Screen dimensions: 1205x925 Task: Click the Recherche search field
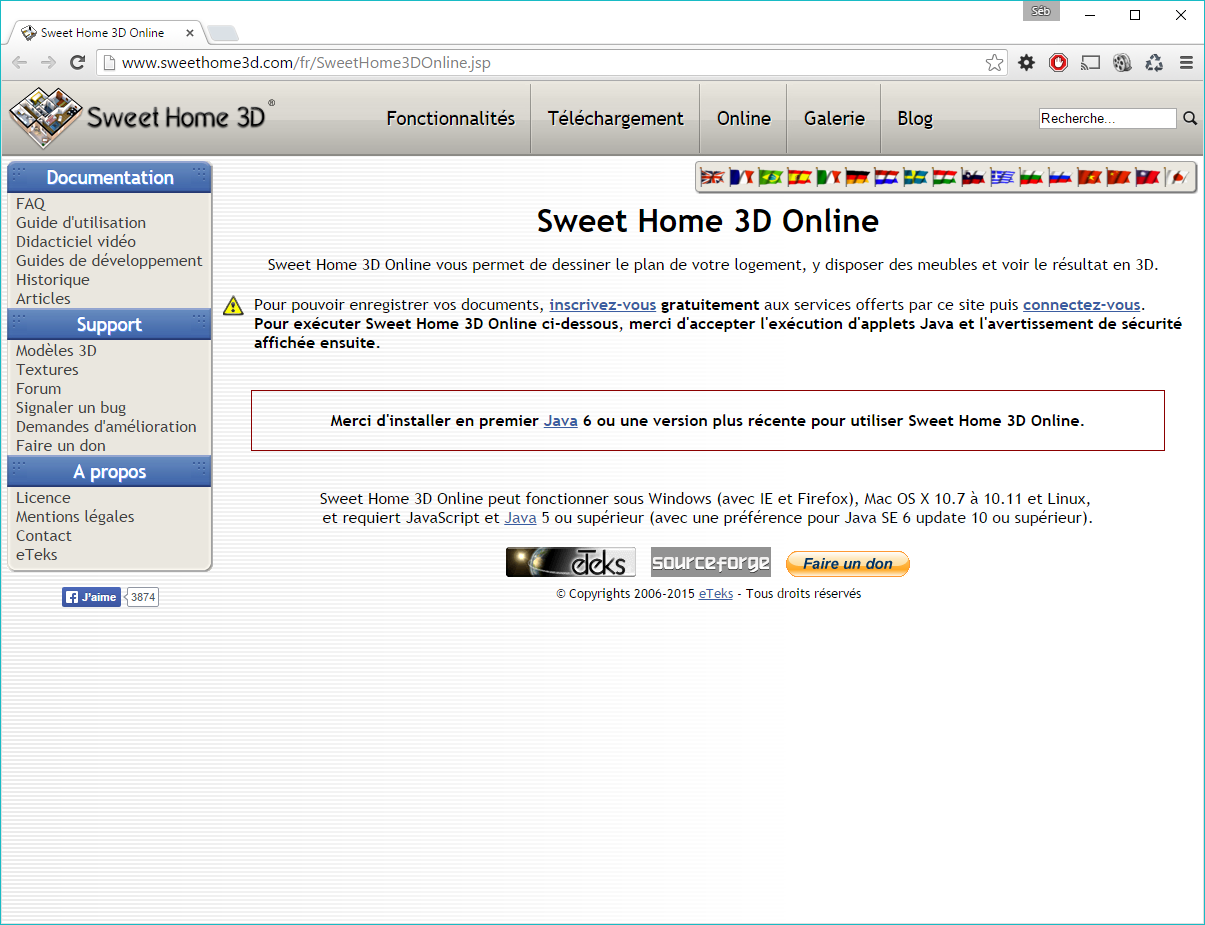pos(1108,118)
